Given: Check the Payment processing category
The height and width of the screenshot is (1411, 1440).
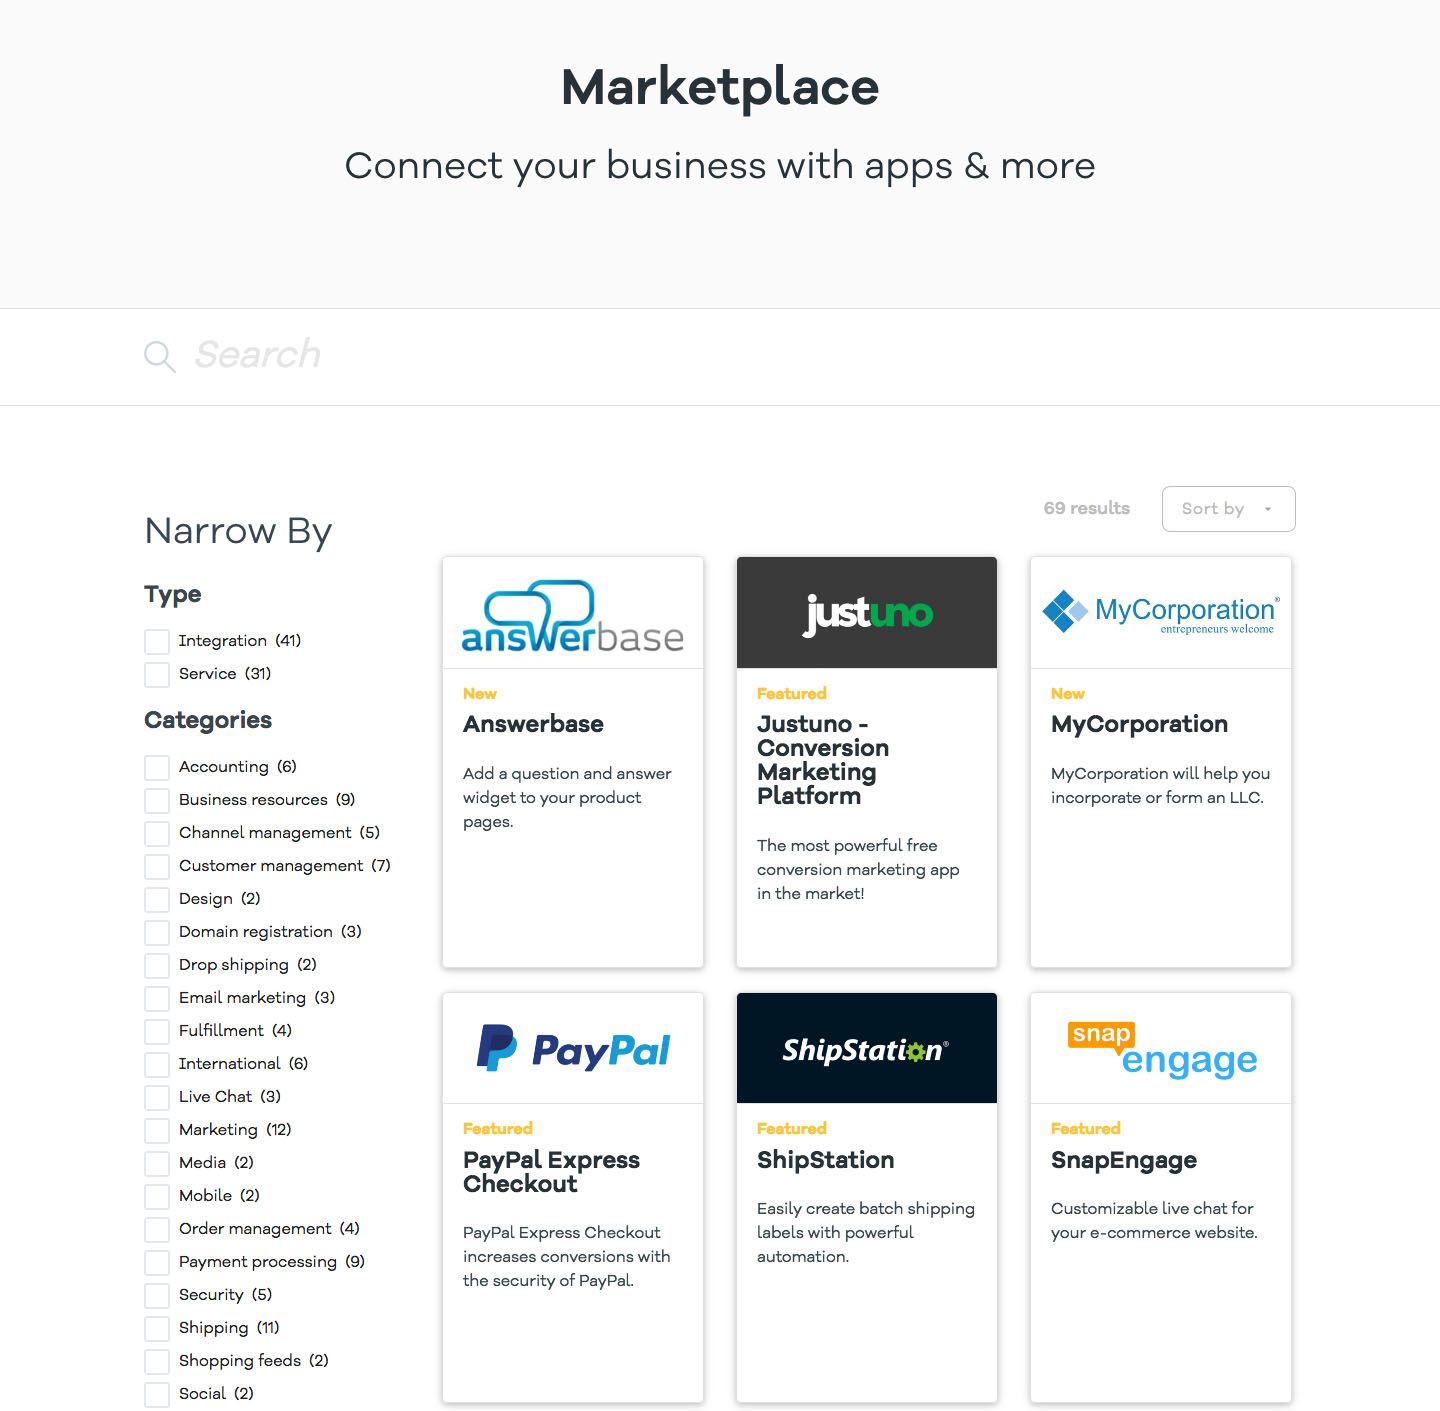Looking at the screenshot, I should coord(156,1262).
